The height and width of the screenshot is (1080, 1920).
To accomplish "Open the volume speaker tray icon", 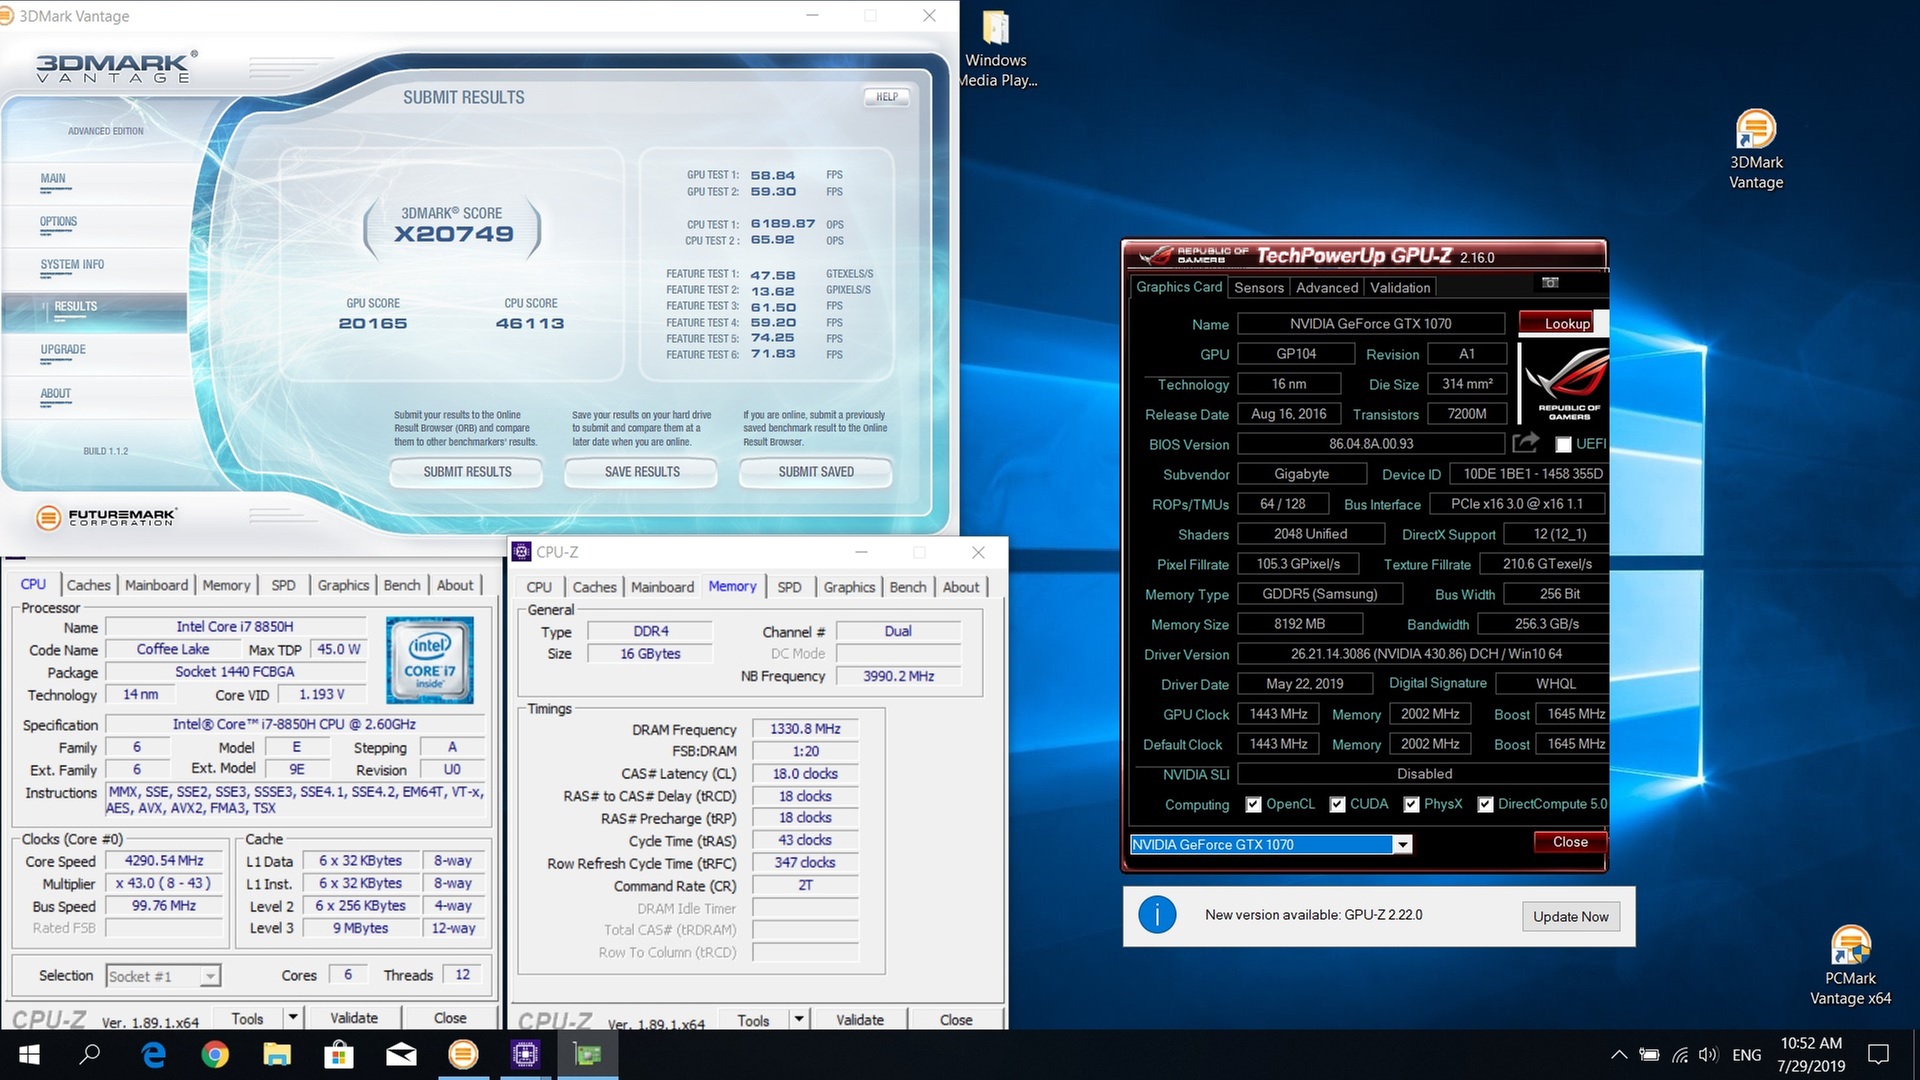I will [1708, 1055].
